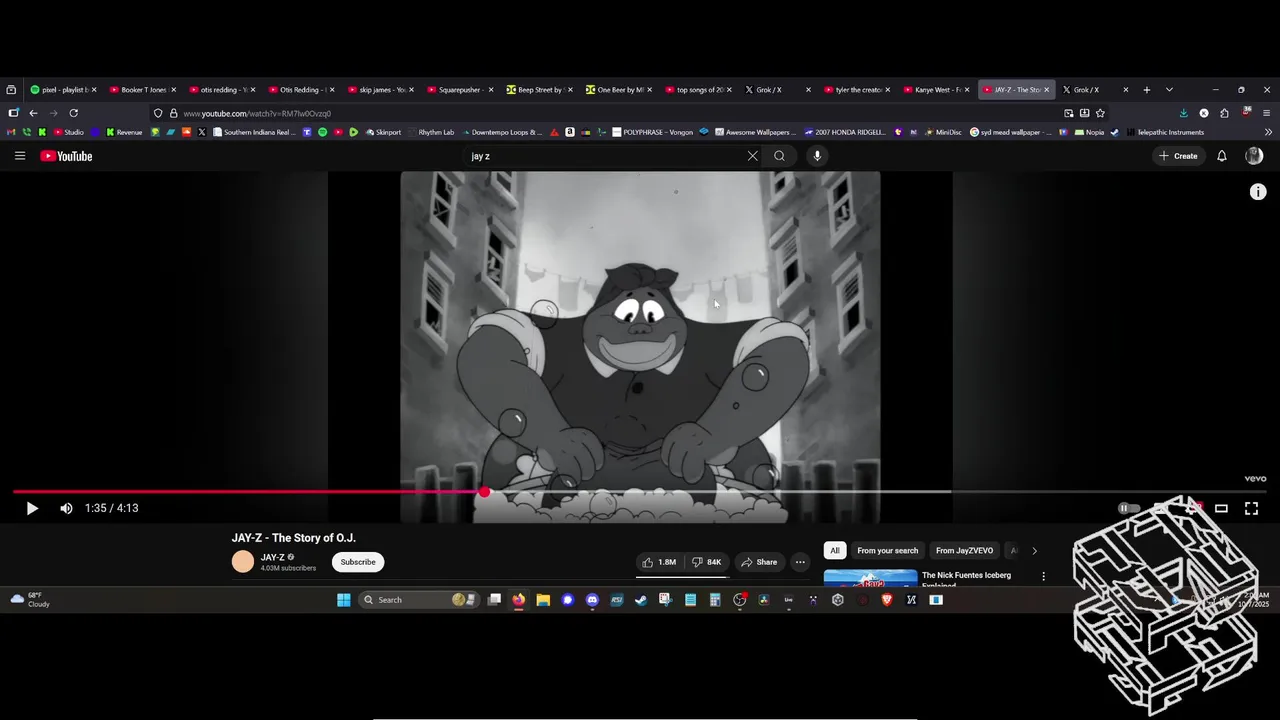List all tabs dropdown arrow
The image size is (1280, 720).
tap(1169, 90)
